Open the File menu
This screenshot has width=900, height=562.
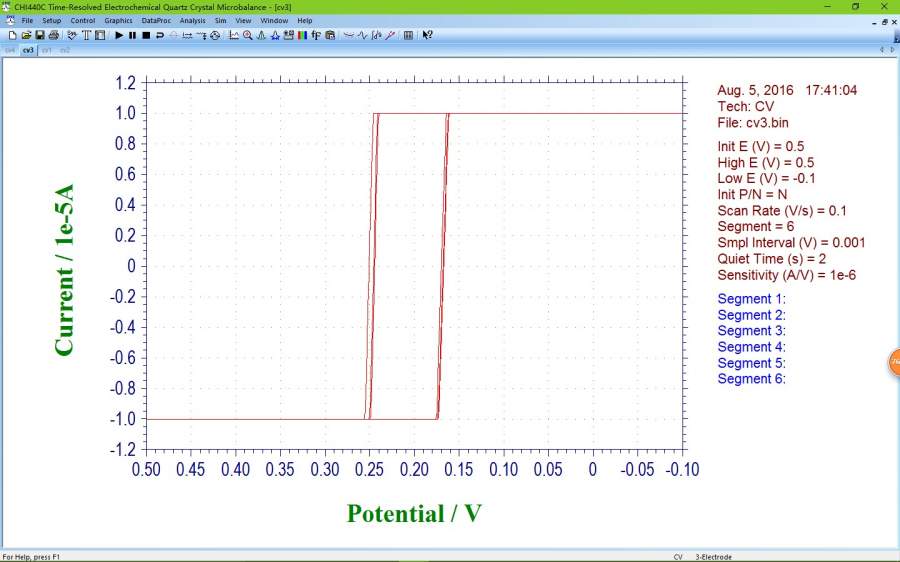pos(27,21)
